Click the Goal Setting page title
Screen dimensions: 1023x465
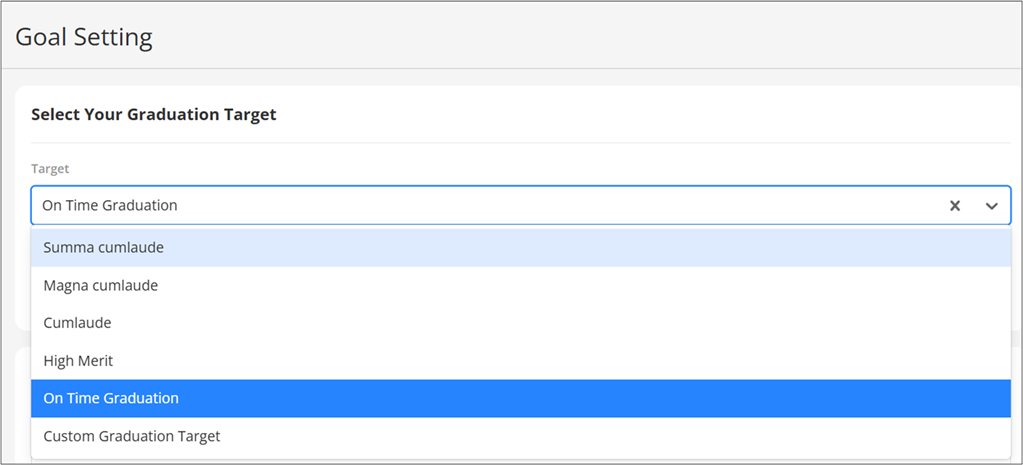click(x=84, y=38)
